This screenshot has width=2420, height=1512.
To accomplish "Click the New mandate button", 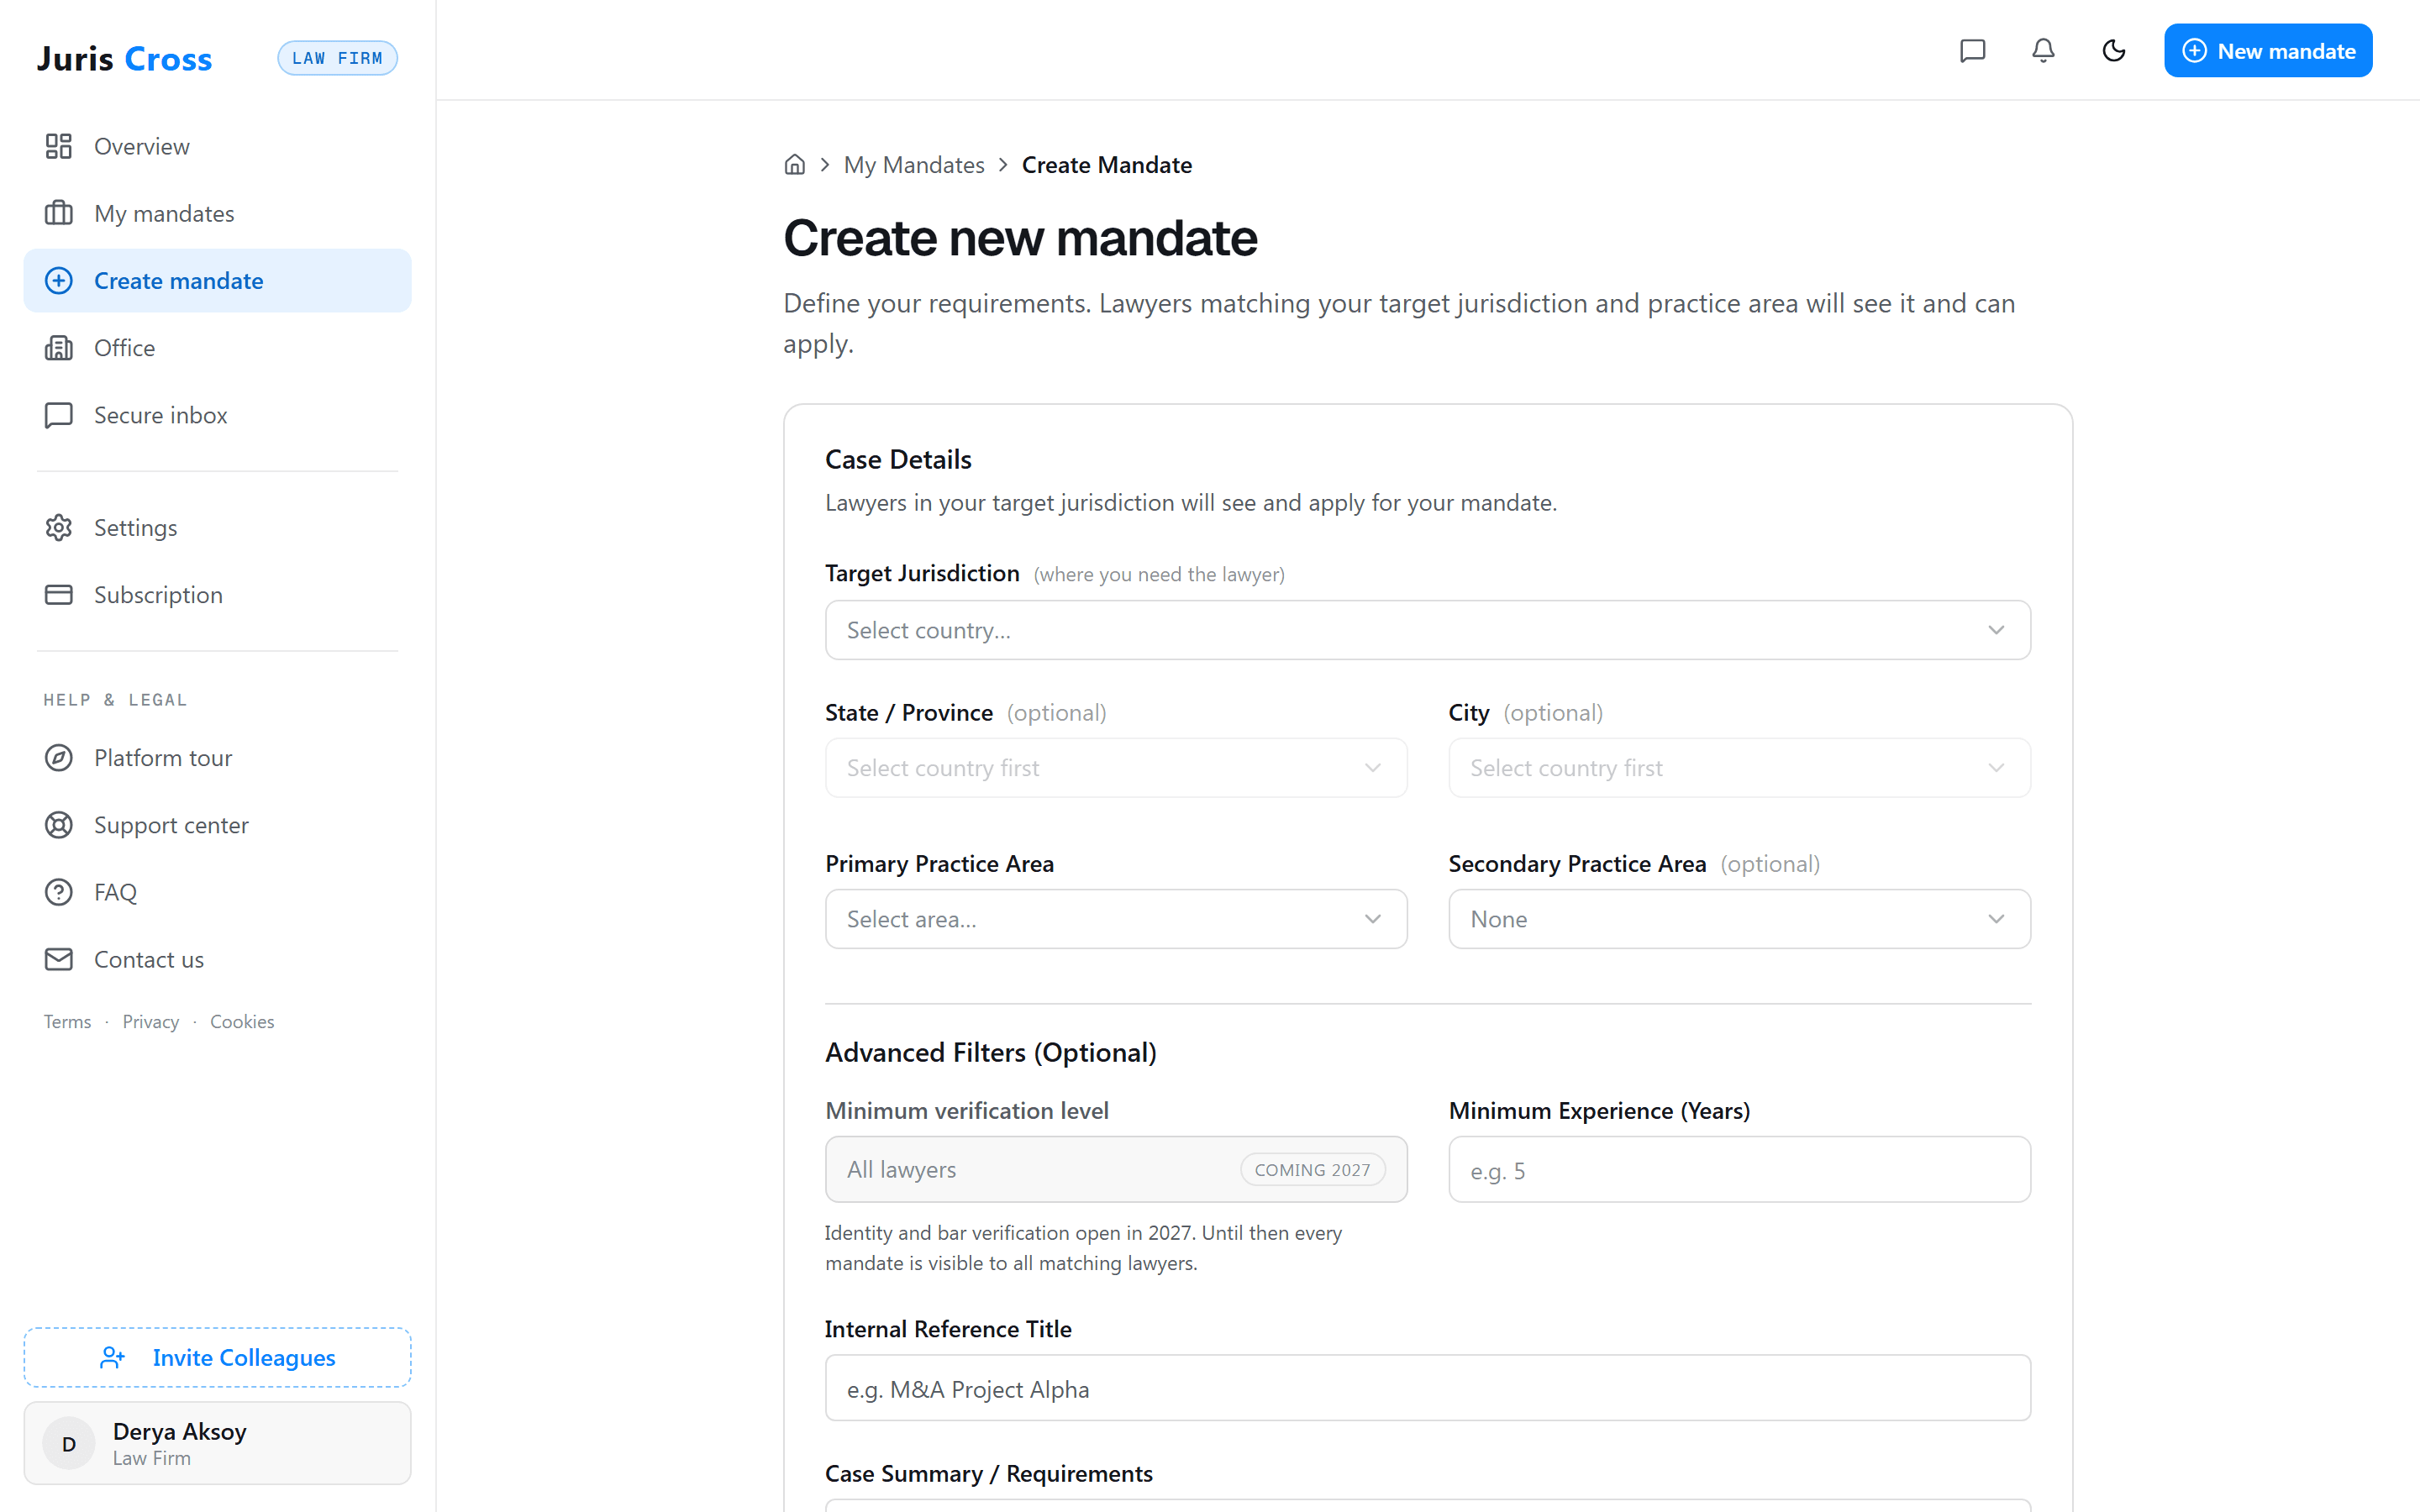I will tap(2268, 51).
